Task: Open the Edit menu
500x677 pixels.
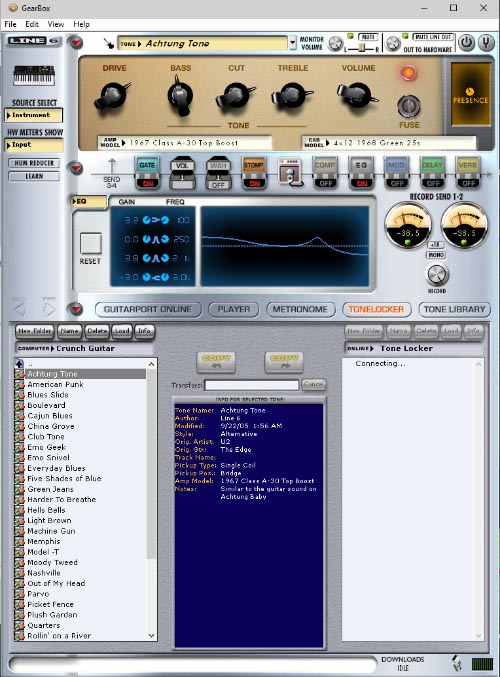Action: click(32, 24)
